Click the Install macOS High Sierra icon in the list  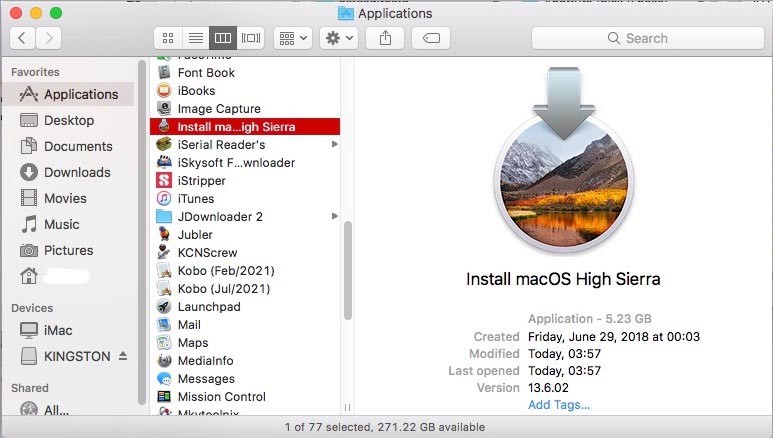click(x=164, y=127)
